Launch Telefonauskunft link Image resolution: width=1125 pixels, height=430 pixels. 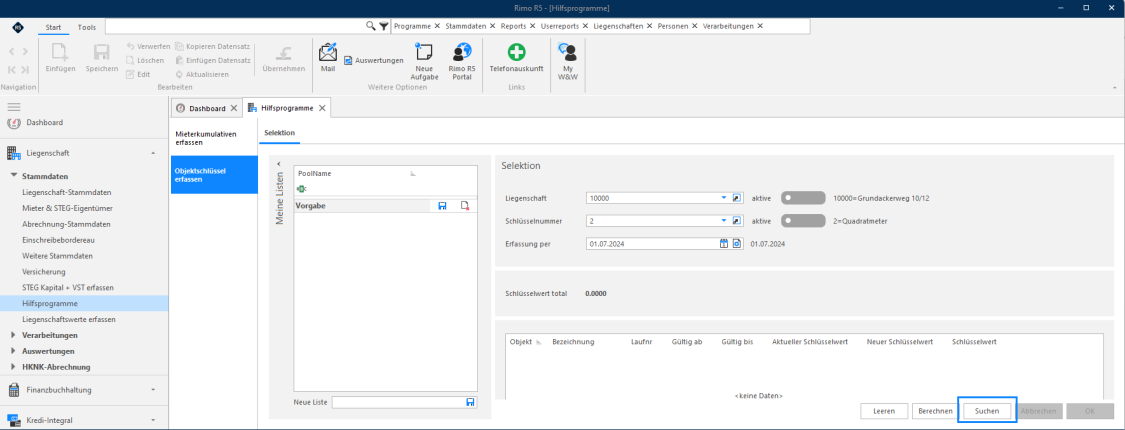pos(516,57)
